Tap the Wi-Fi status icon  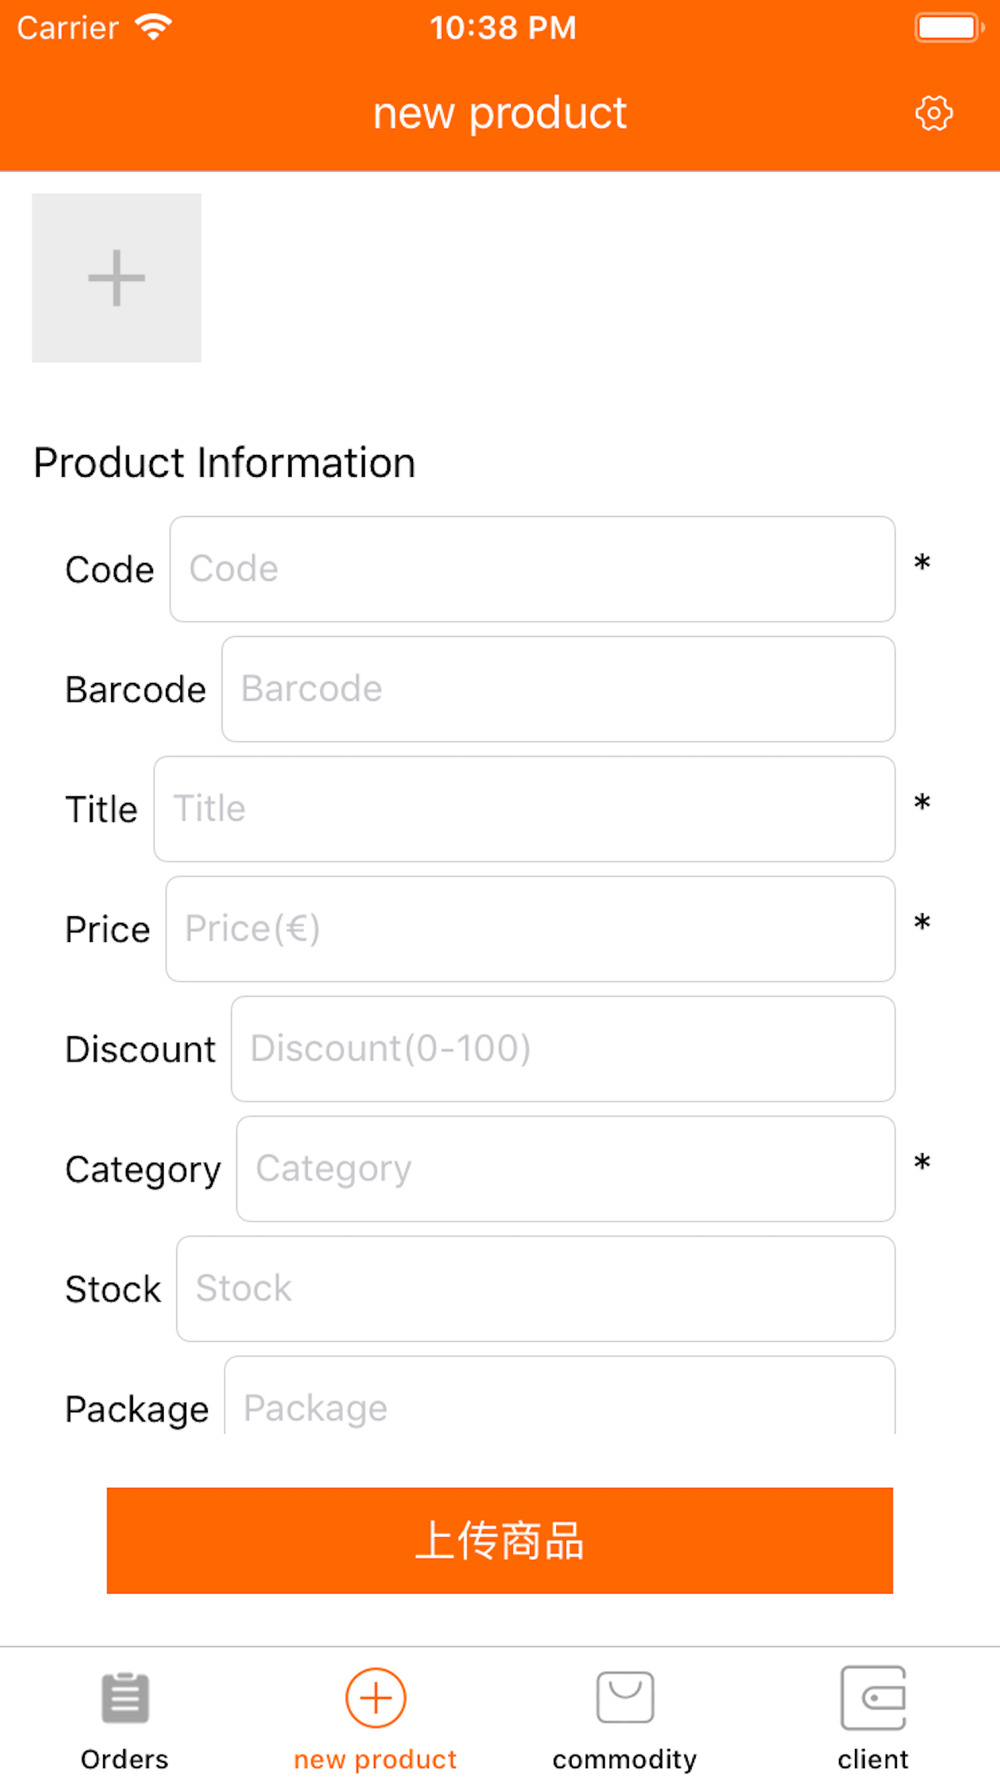tap(153, 27)
